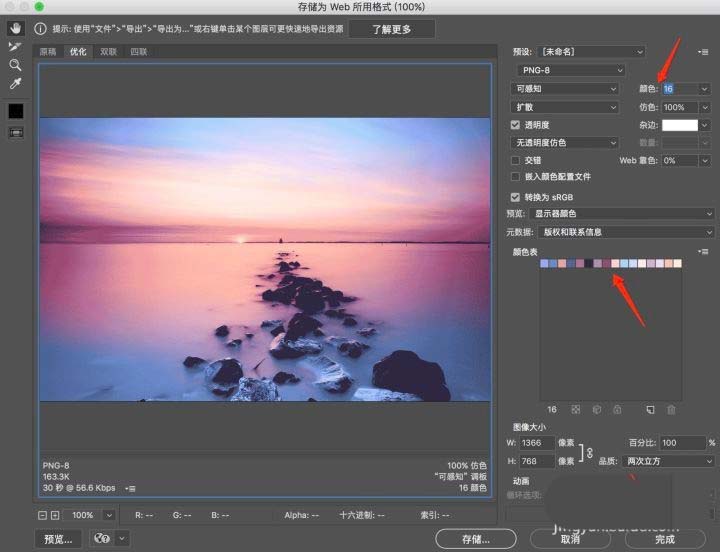
Task: Open the preset options menu icon
Action: pyautogui.click(x=703, y=52)
